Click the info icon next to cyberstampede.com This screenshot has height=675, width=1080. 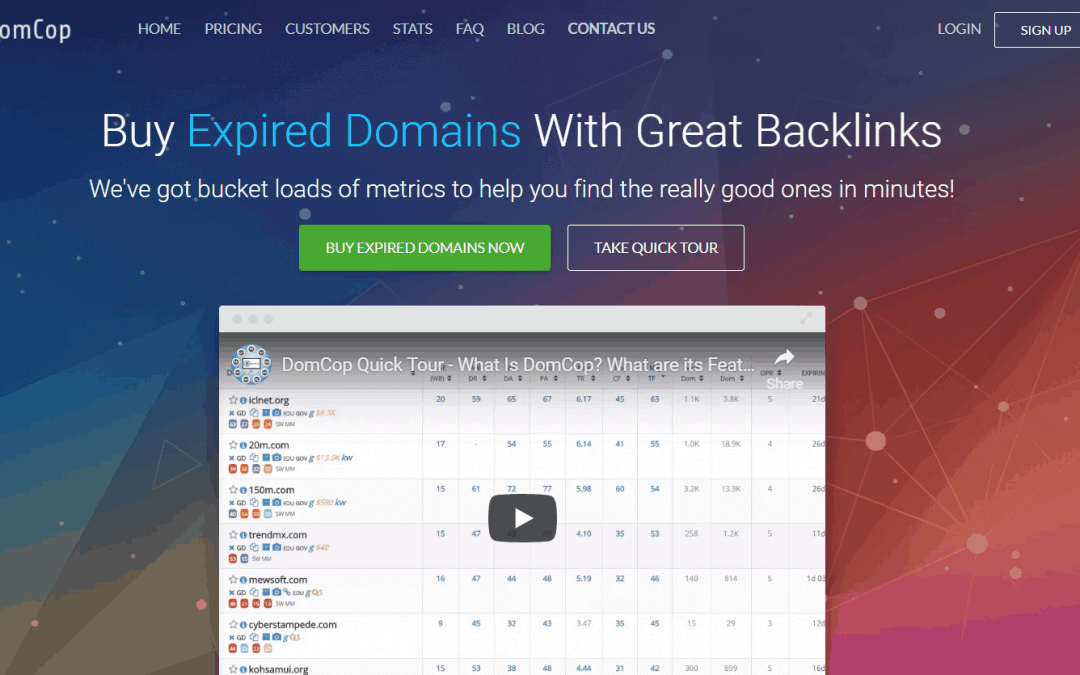(243, 625)
